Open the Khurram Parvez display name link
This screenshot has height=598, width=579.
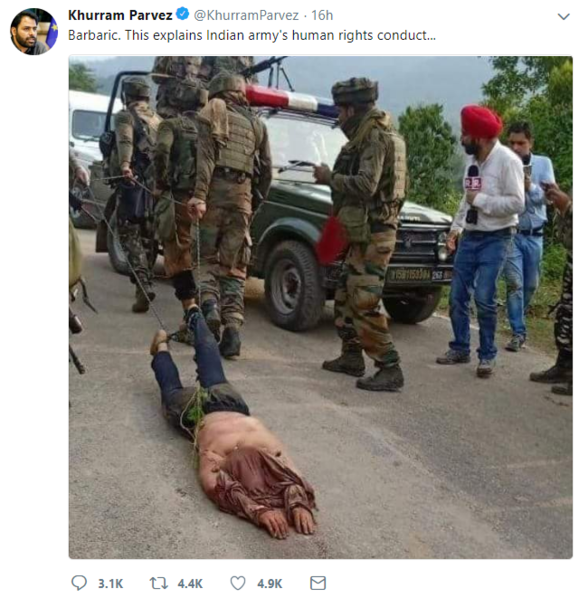pyautogui.click(x=120, y=15)
